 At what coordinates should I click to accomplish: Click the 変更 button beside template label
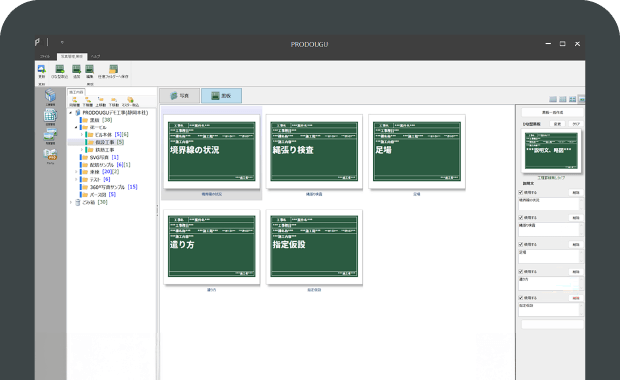557,124
